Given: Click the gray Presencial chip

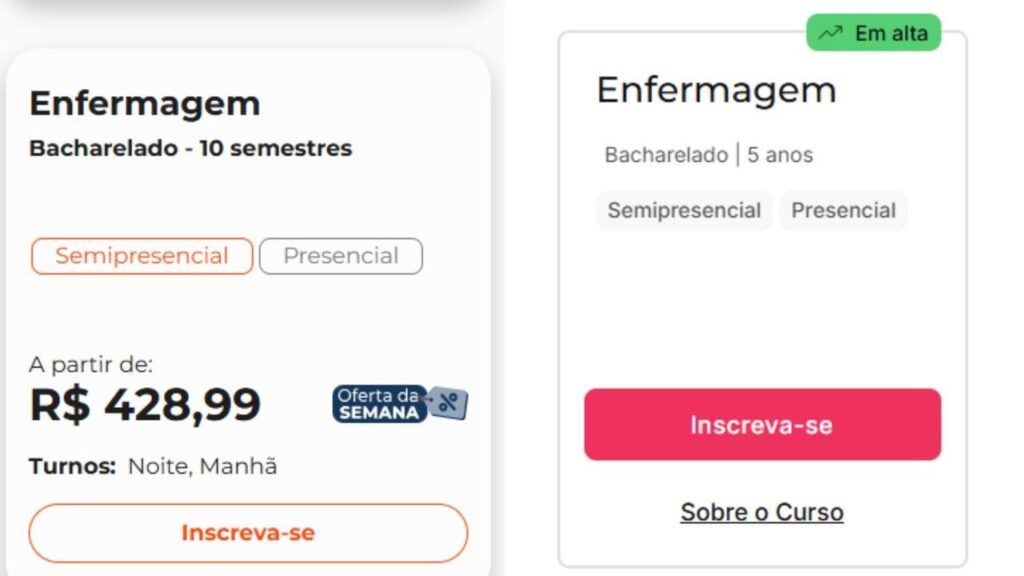Looking at the screenshot, I should (x=843, y=210).
